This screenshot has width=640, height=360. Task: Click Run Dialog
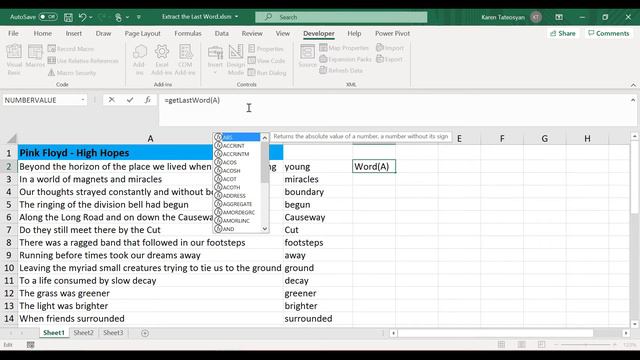267,73
